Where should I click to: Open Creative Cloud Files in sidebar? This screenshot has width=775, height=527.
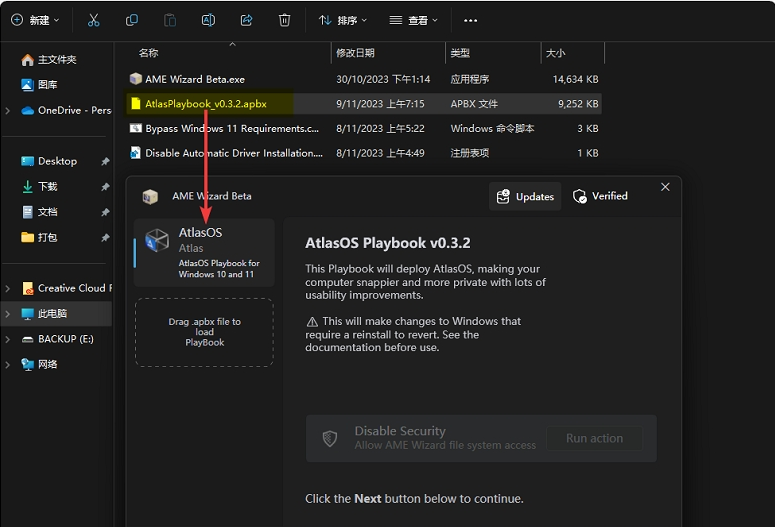click(67, 288)
